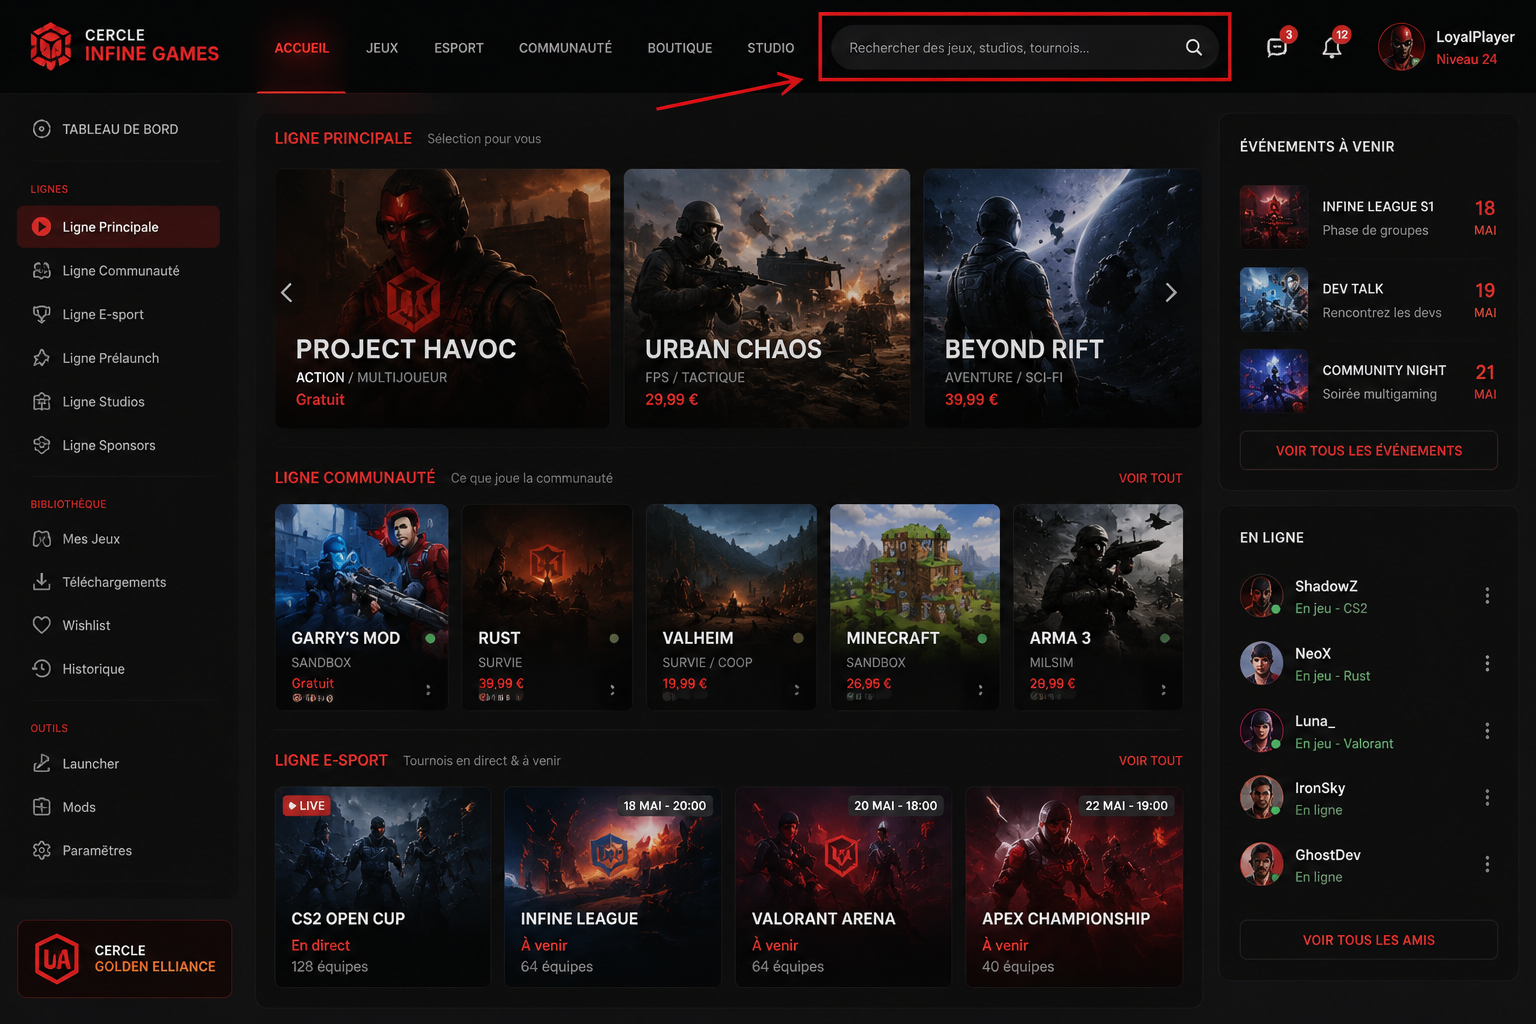Click Voir tout for Ligne Communauté

[x=1150, y=478]
